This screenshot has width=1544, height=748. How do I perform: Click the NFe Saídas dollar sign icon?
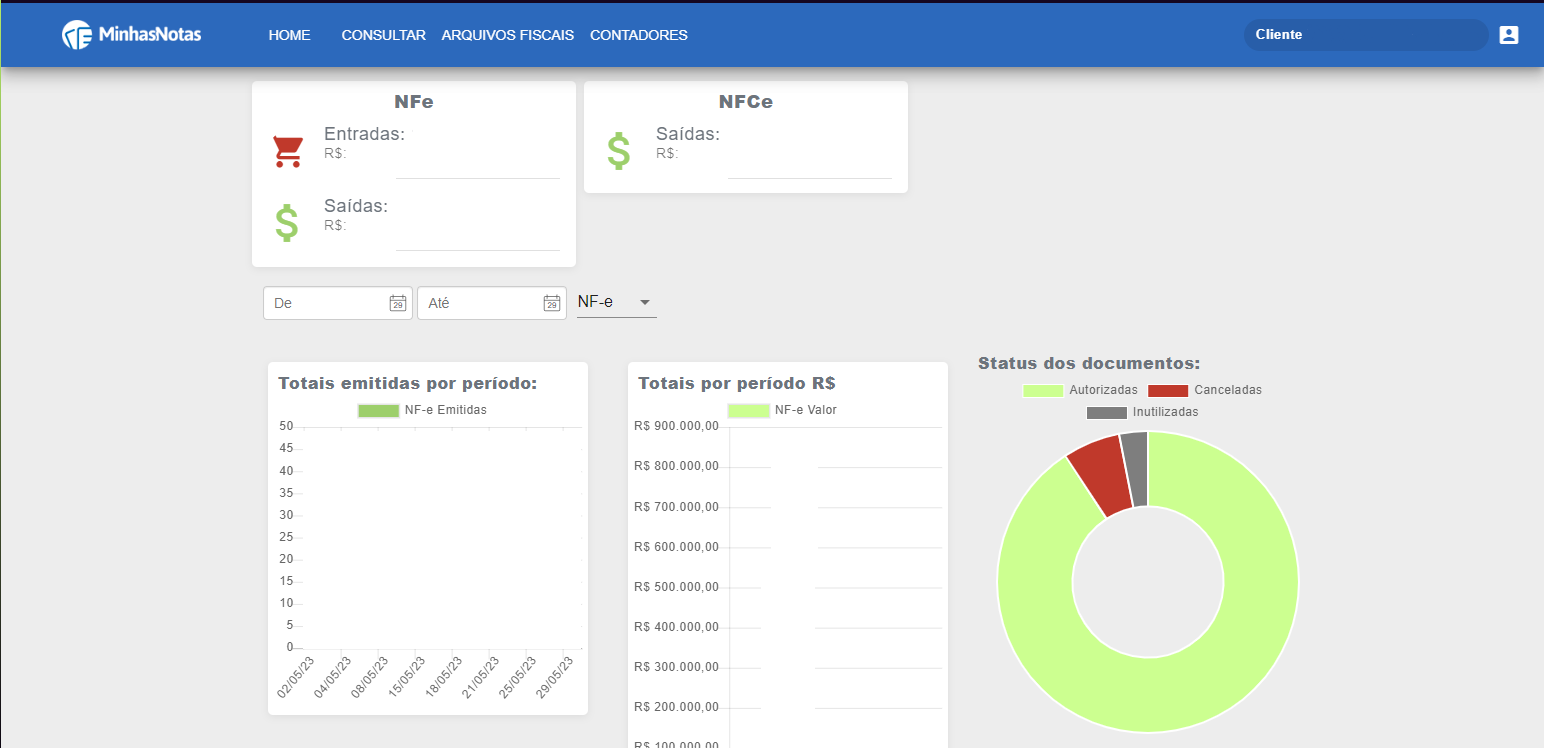pos(287,223)
